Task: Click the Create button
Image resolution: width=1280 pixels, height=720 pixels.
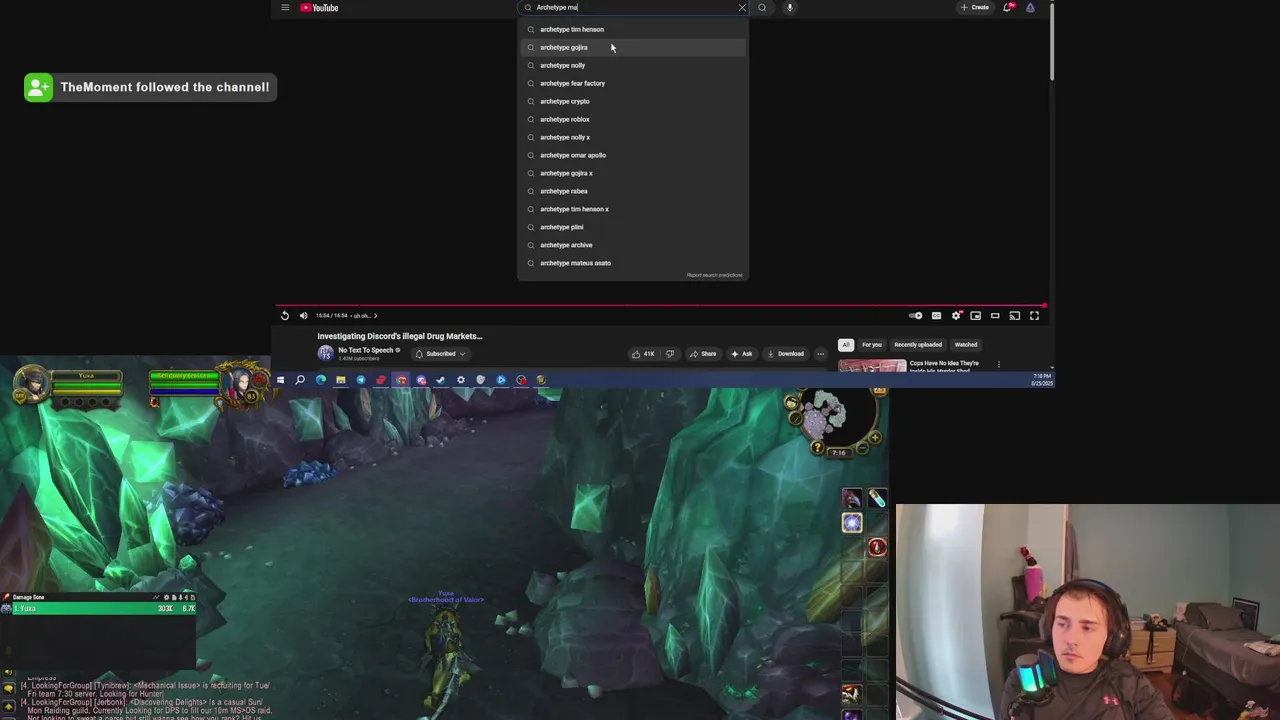Action: point(974,7)
